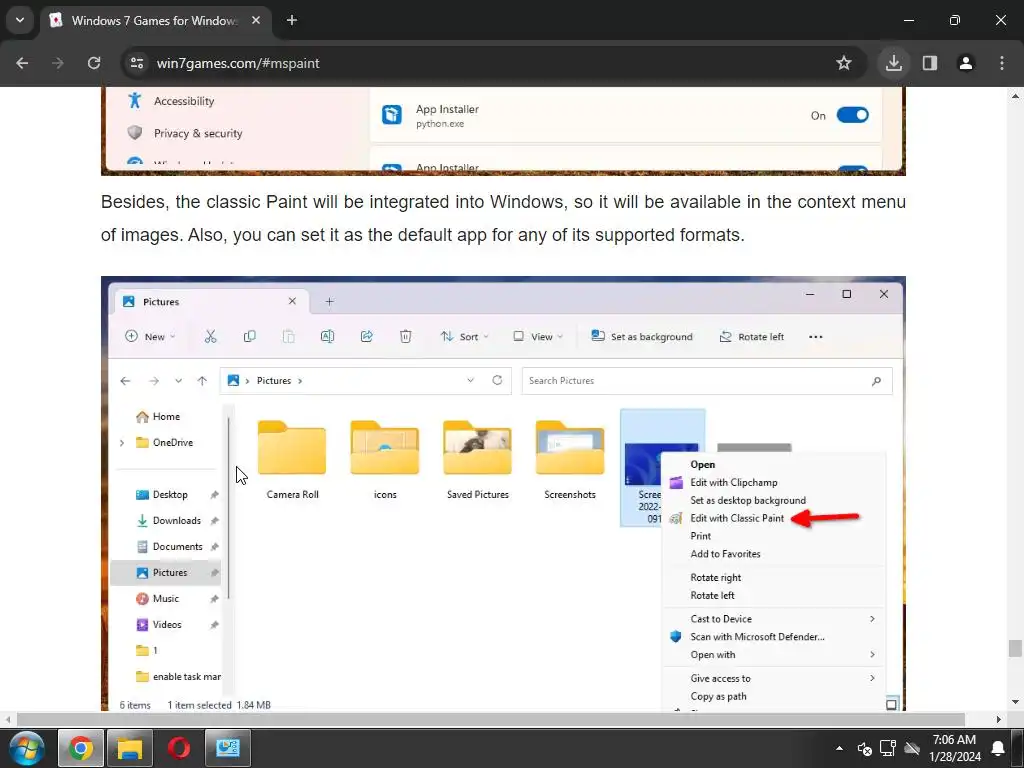Viewport: 1024px width, 768px height.
Task: Open the icons folder
Action: tap(385, 460)
